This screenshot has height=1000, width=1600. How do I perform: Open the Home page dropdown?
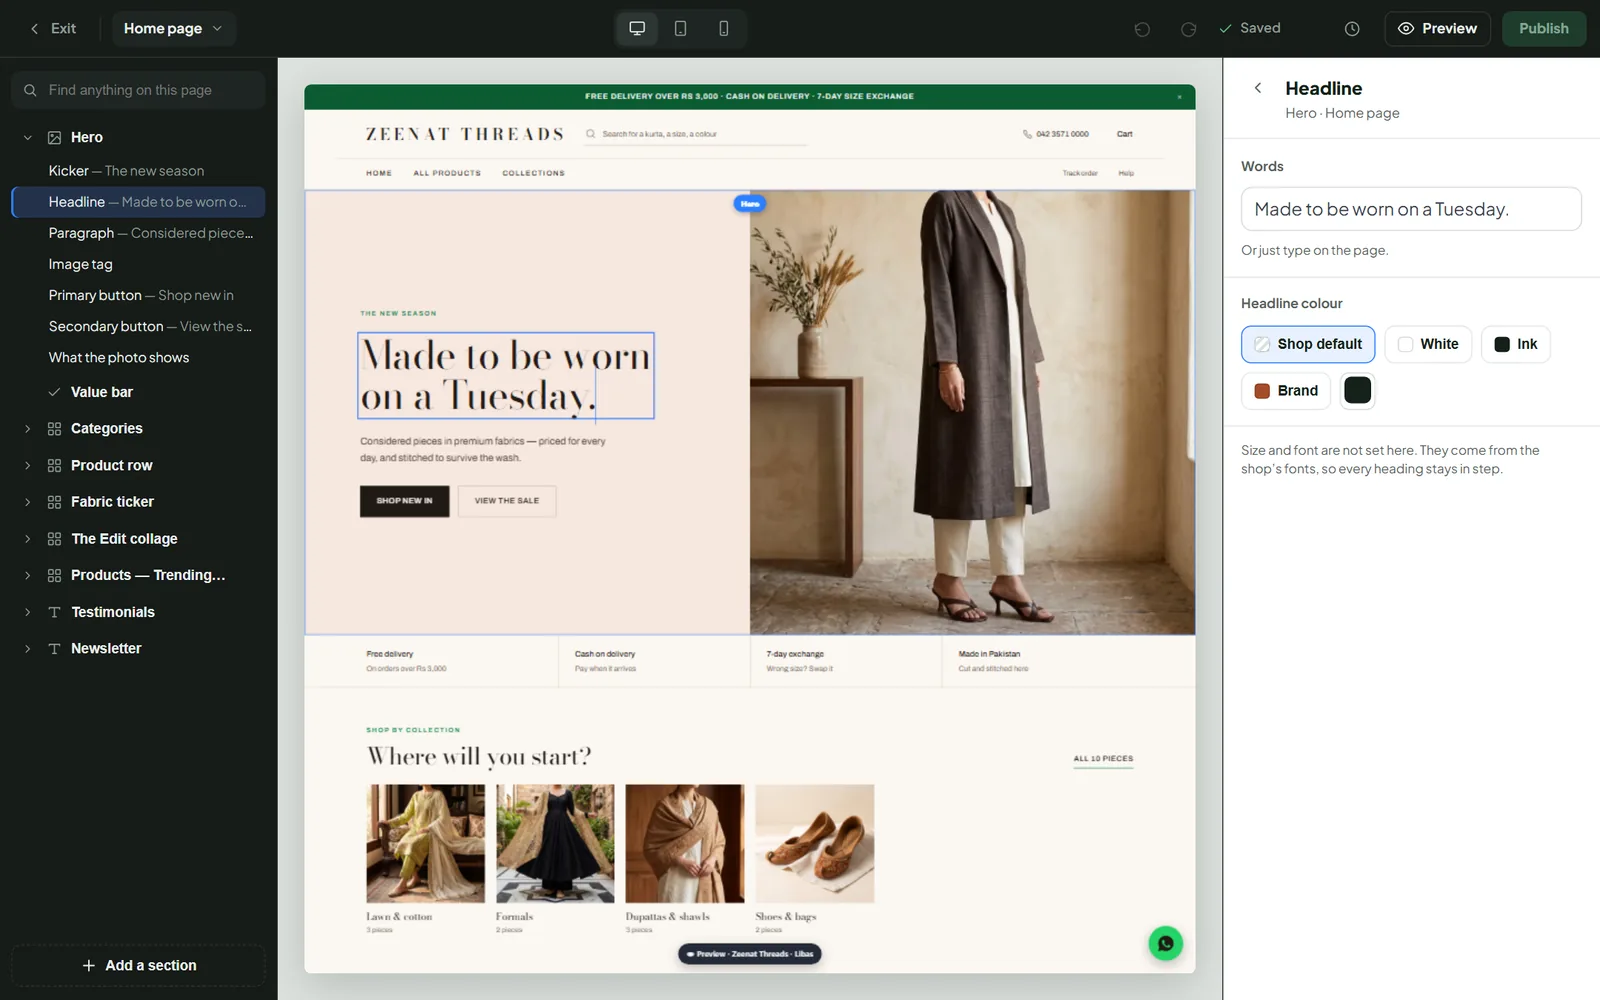[x=174, y=28]
